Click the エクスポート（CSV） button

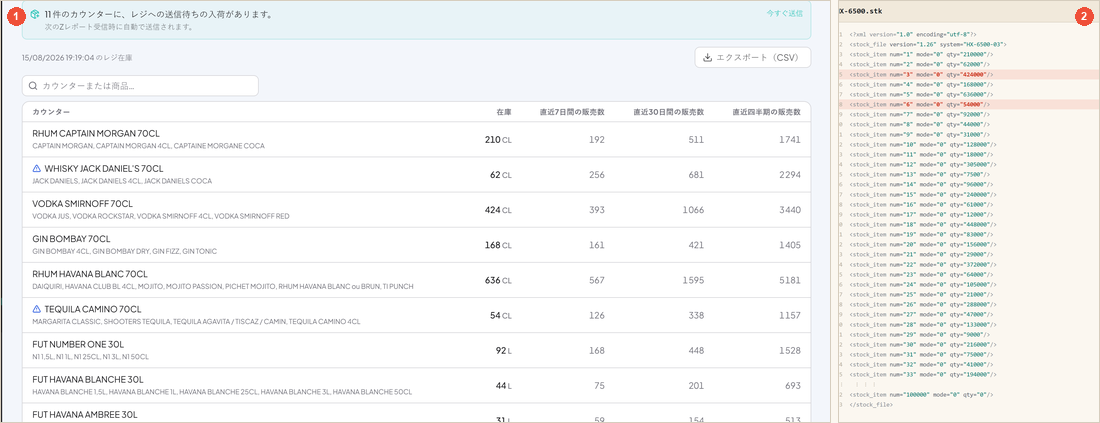click(x=753, y=58)
